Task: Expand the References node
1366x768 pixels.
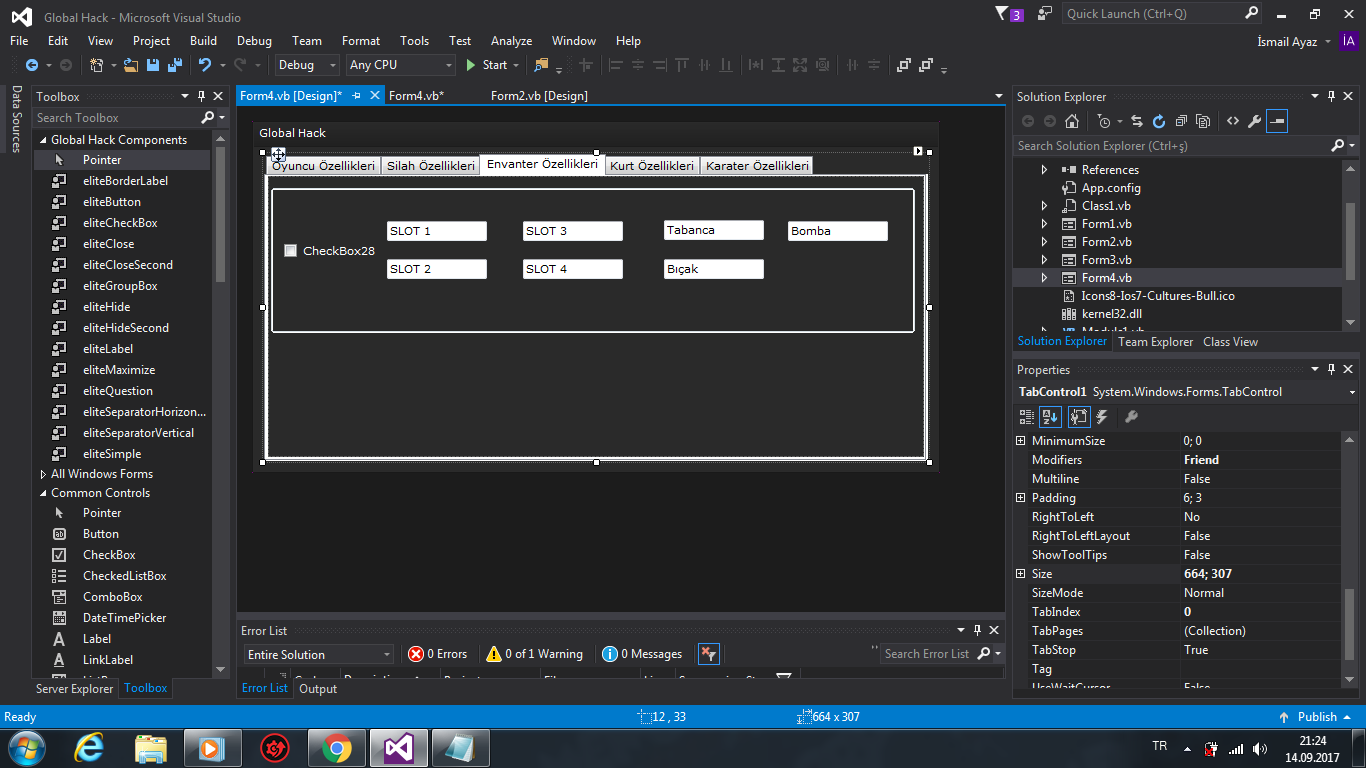Action: (1045, 170)
